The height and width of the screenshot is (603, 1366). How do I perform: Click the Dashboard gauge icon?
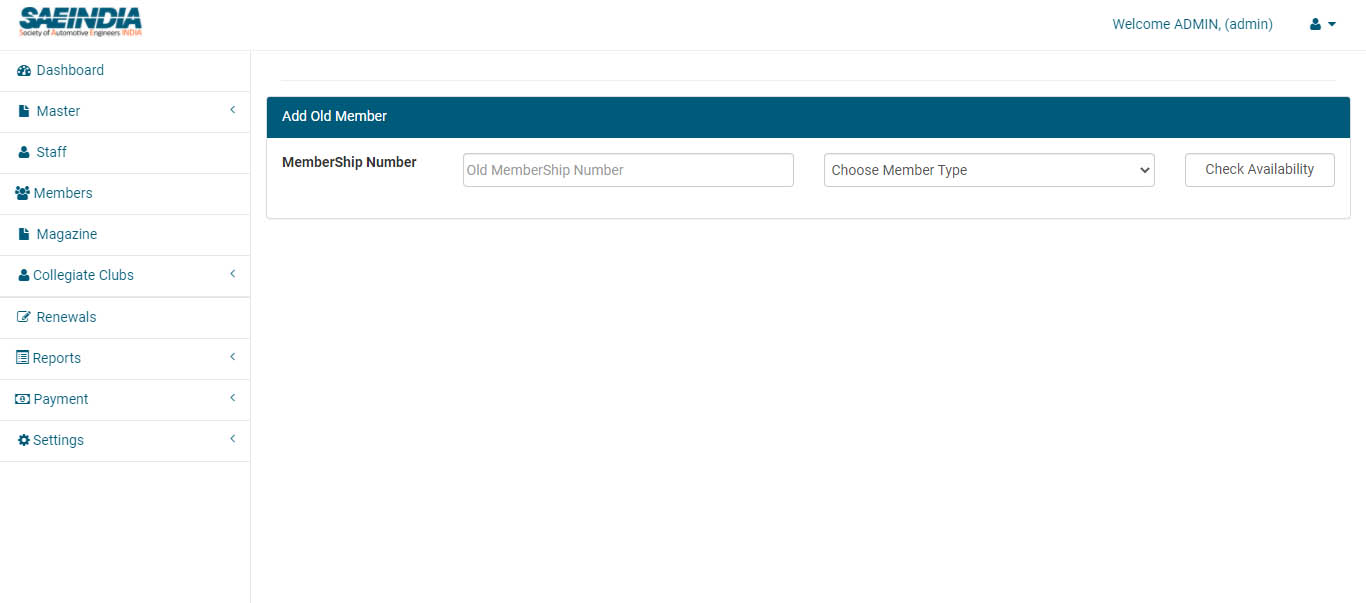pos(24,71)
